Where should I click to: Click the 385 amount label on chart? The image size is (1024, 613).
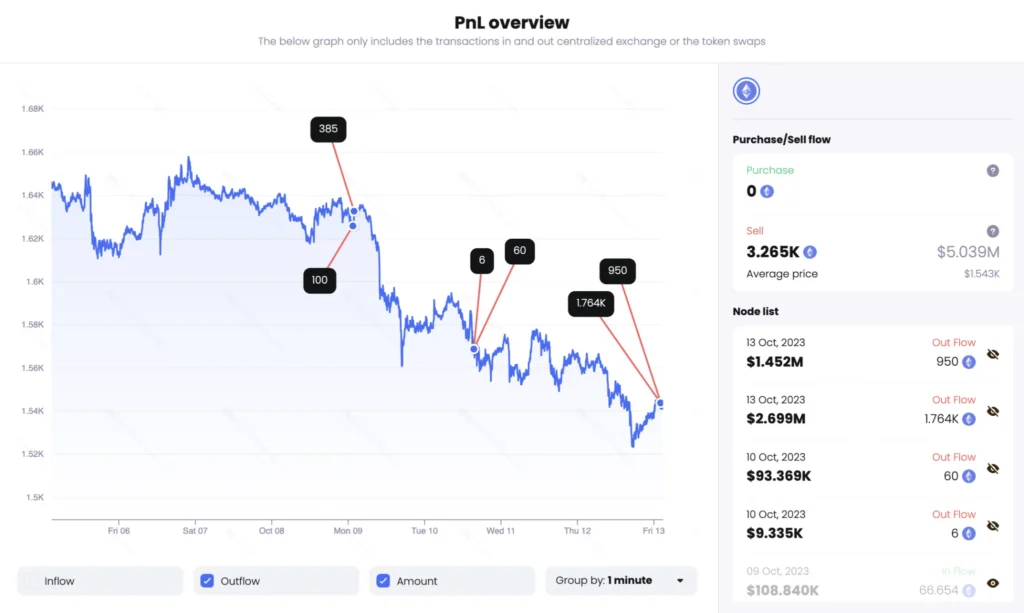[x=329, y=129]
